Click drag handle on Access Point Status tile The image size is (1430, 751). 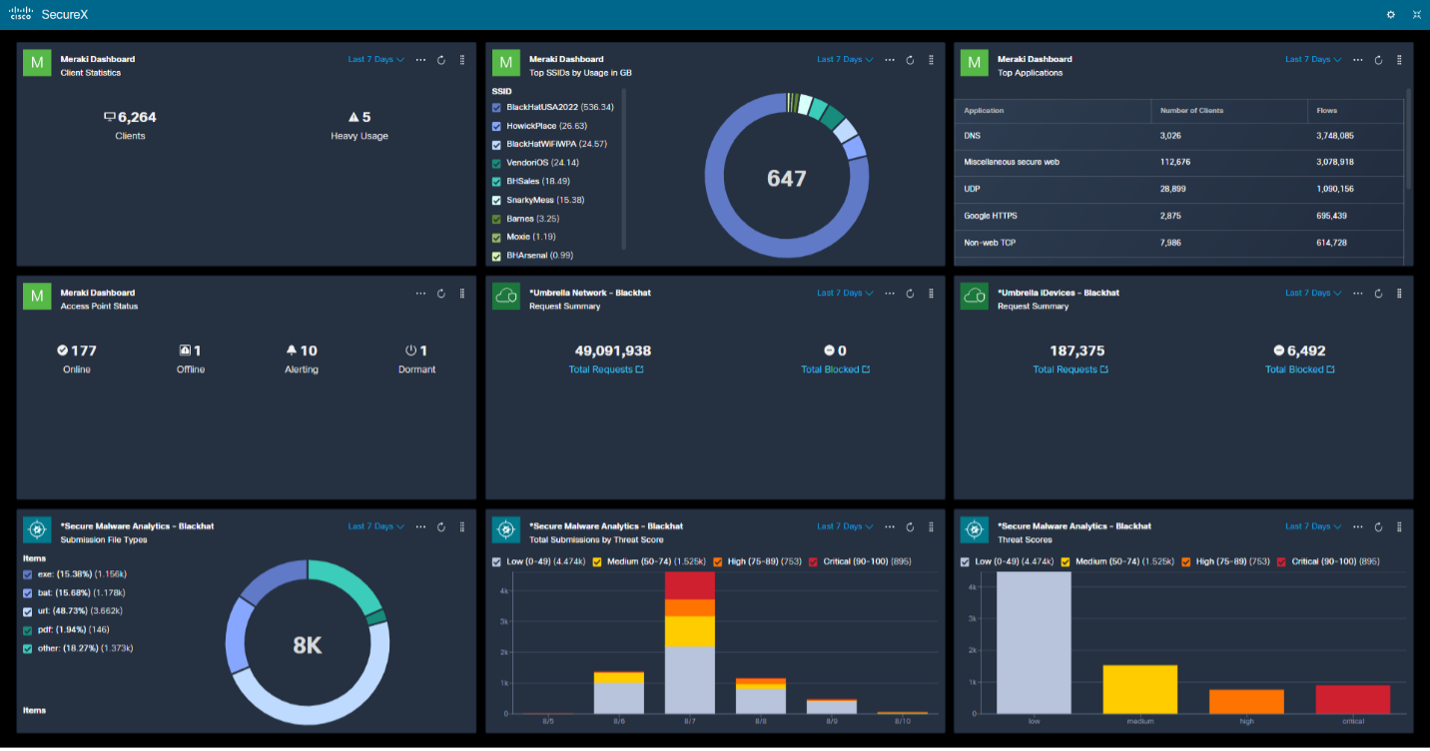(462, 294)
